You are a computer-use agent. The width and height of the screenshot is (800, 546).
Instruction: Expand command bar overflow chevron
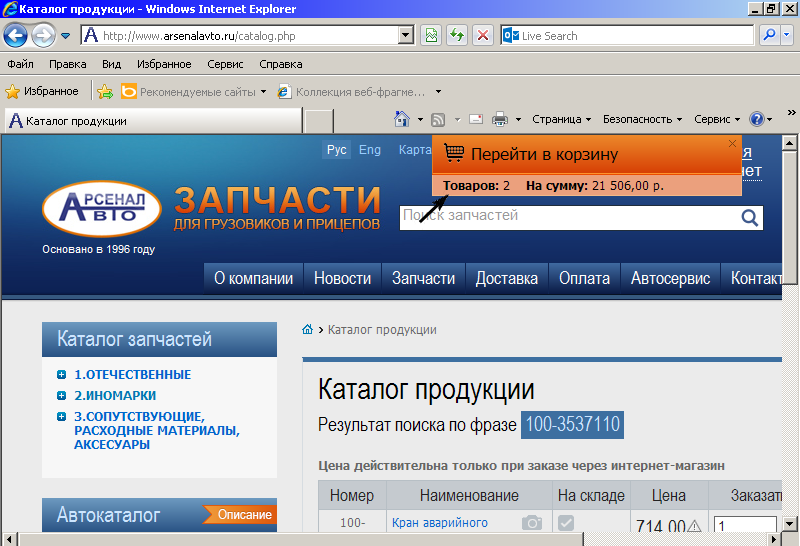(791, 112)
